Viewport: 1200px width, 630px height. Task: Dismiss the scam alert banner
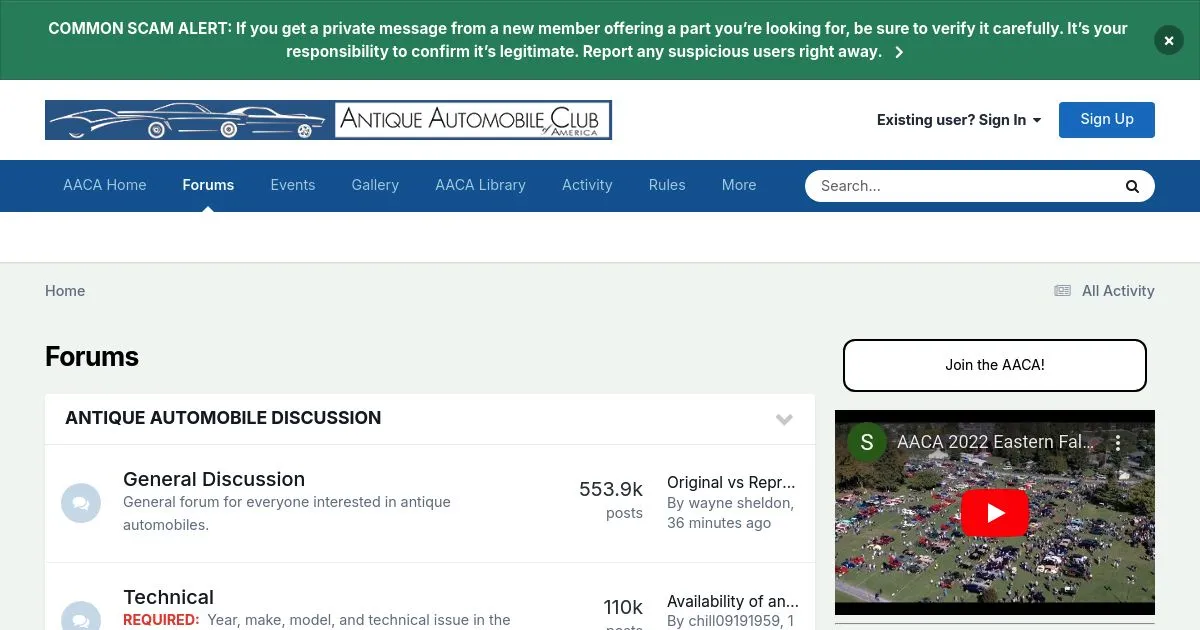click(1168, 40)
